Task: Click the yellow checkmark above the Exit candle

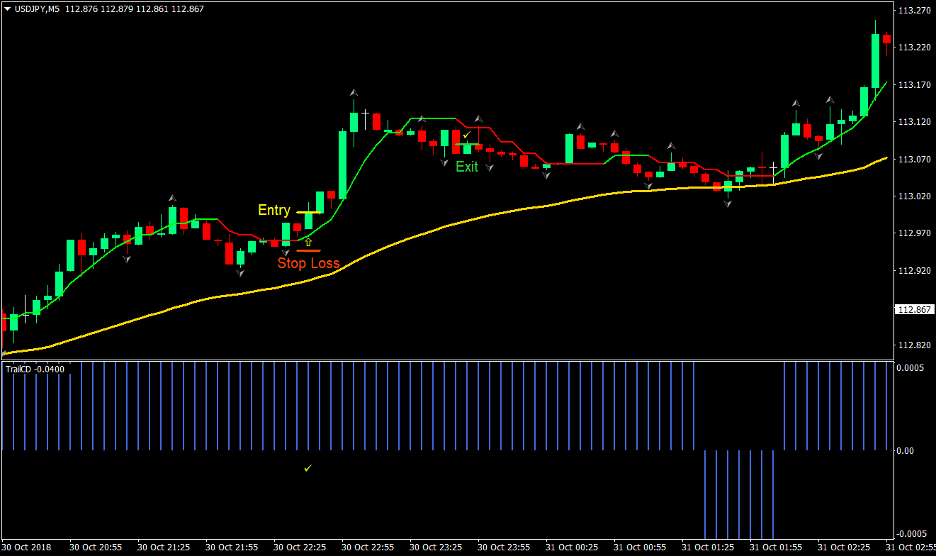Action: 466,134
